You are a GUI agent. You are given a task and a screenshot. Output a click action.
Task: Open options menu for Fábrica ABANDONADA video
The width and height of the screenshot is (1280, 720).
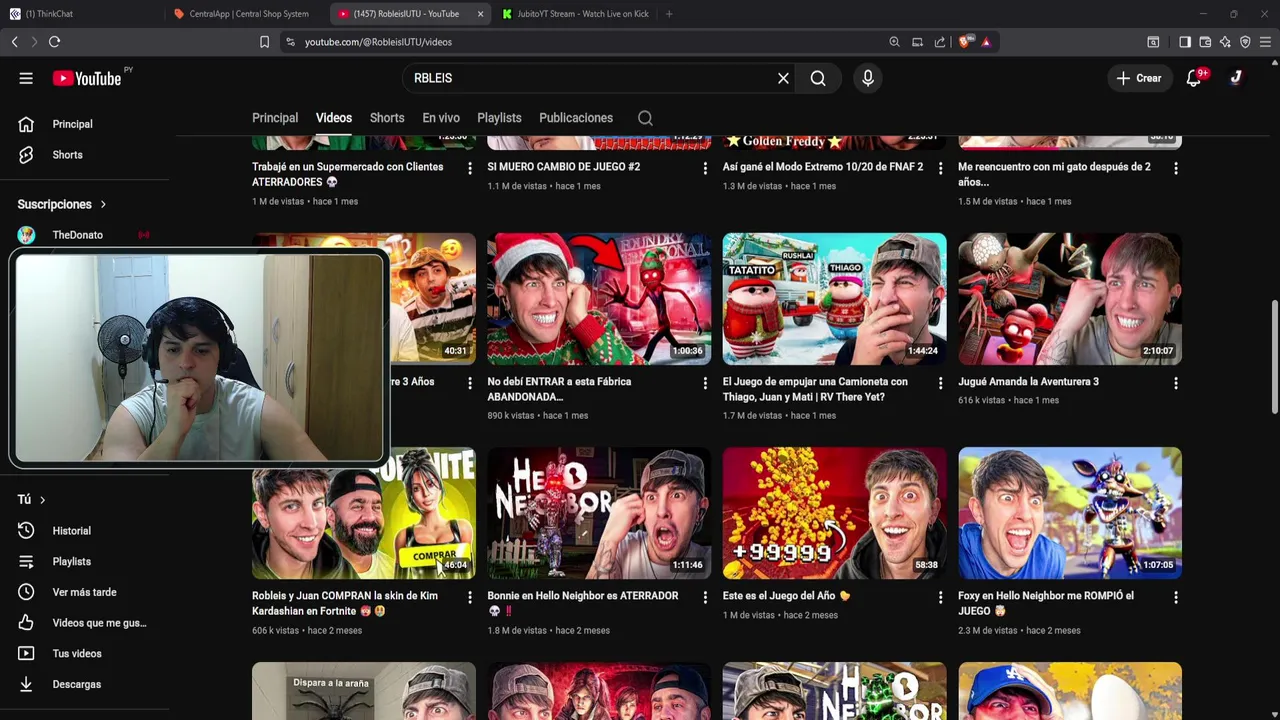(x=705, y=383)
